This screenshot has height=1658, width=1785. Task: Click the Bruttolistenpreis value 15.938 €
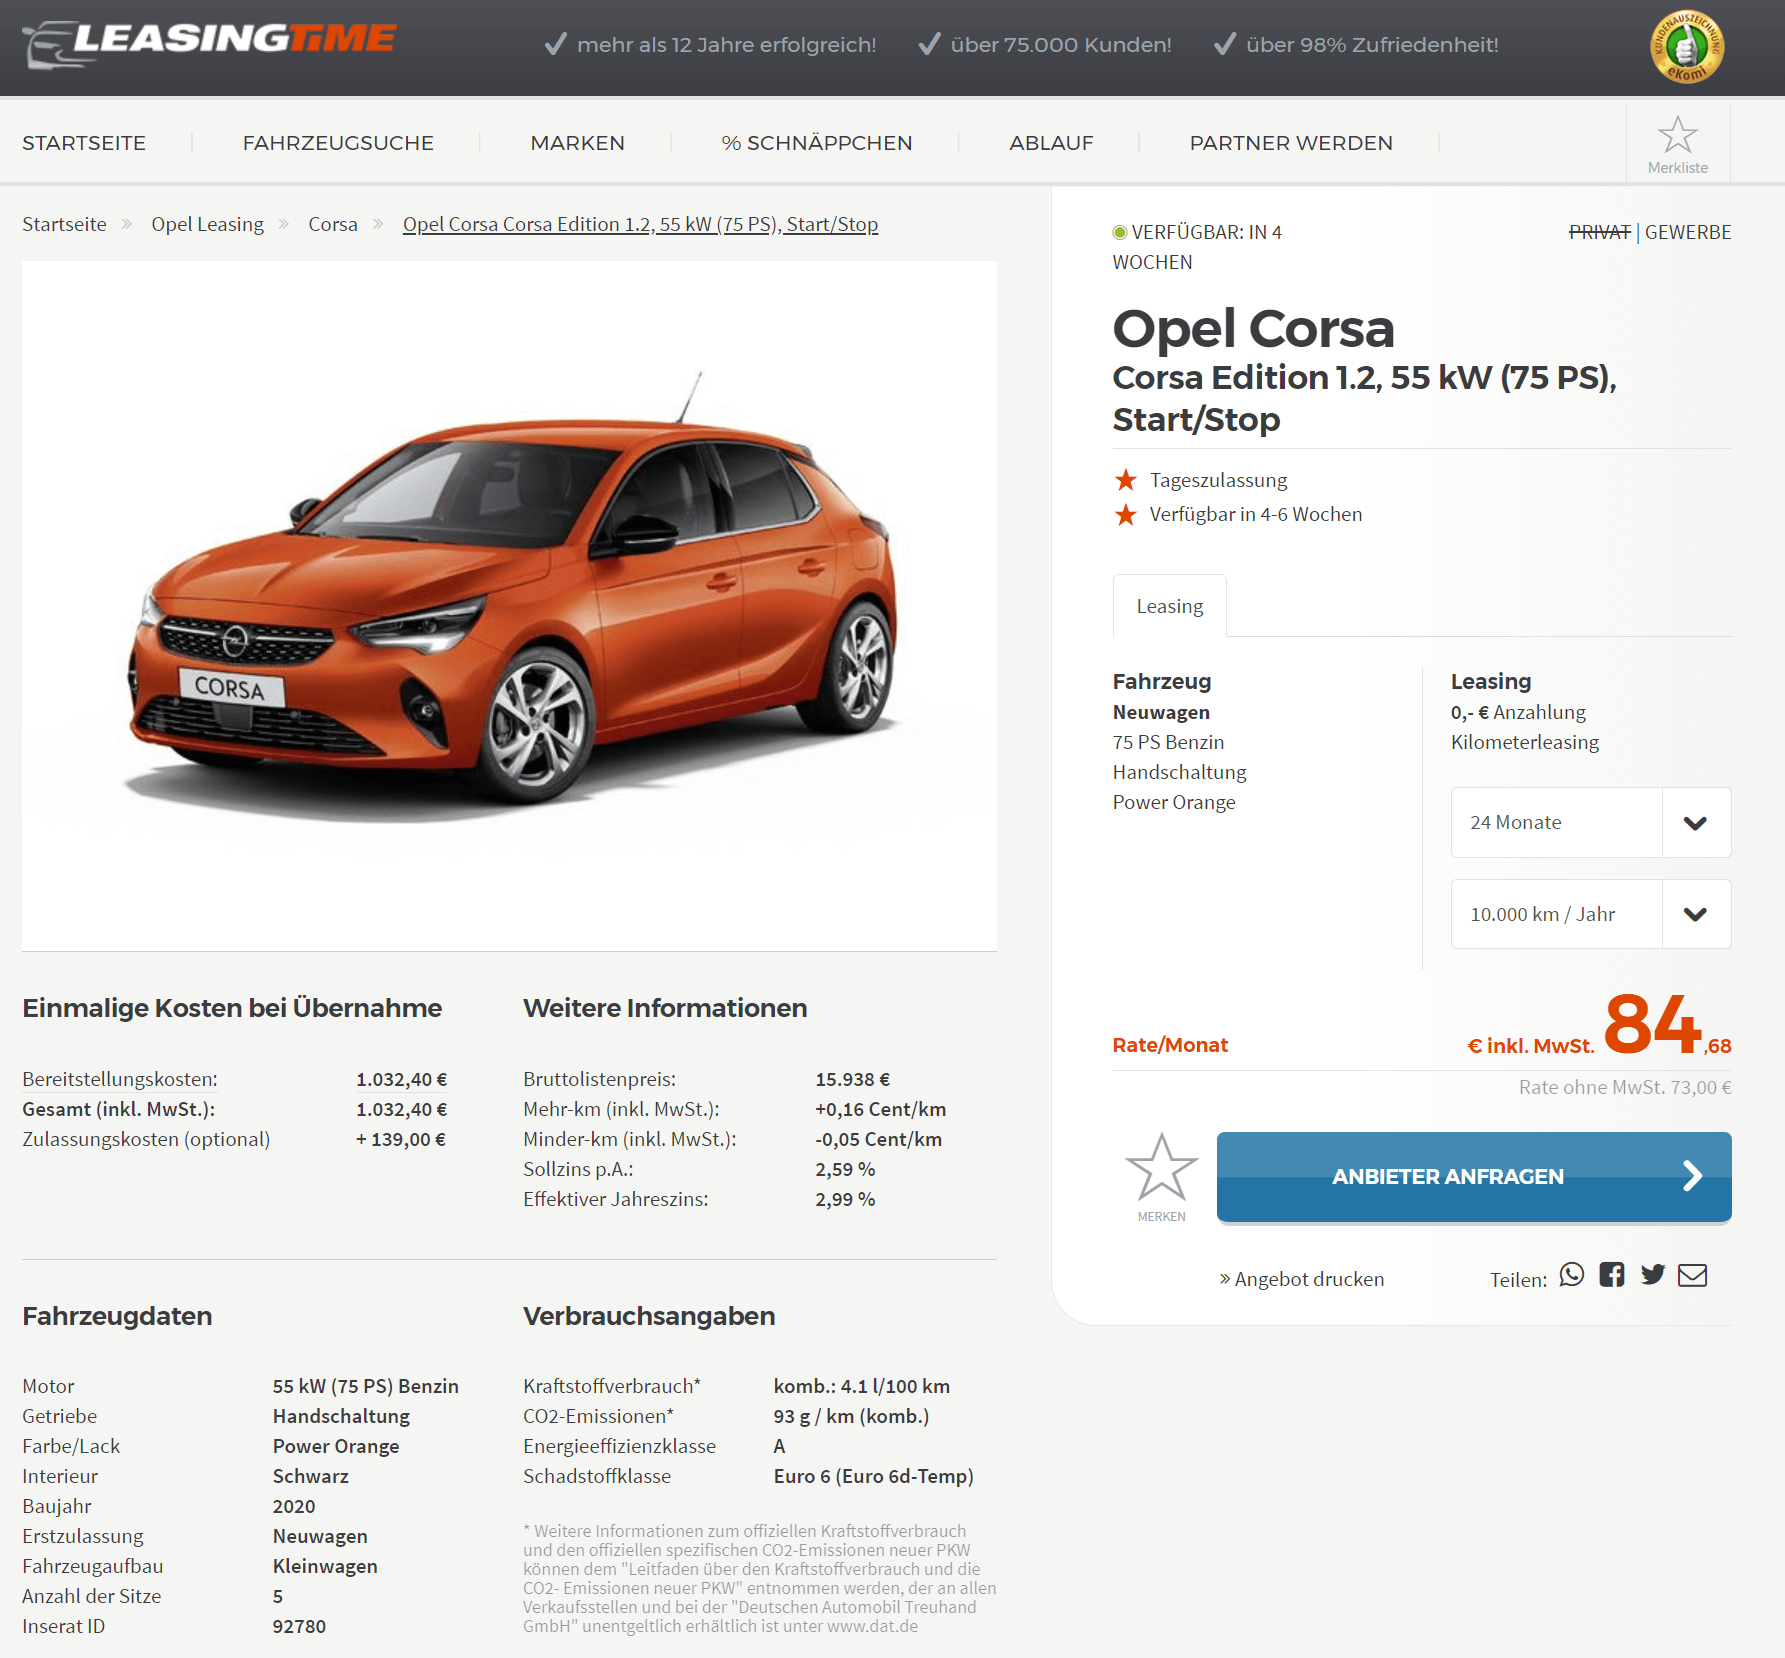point(853,1079)
